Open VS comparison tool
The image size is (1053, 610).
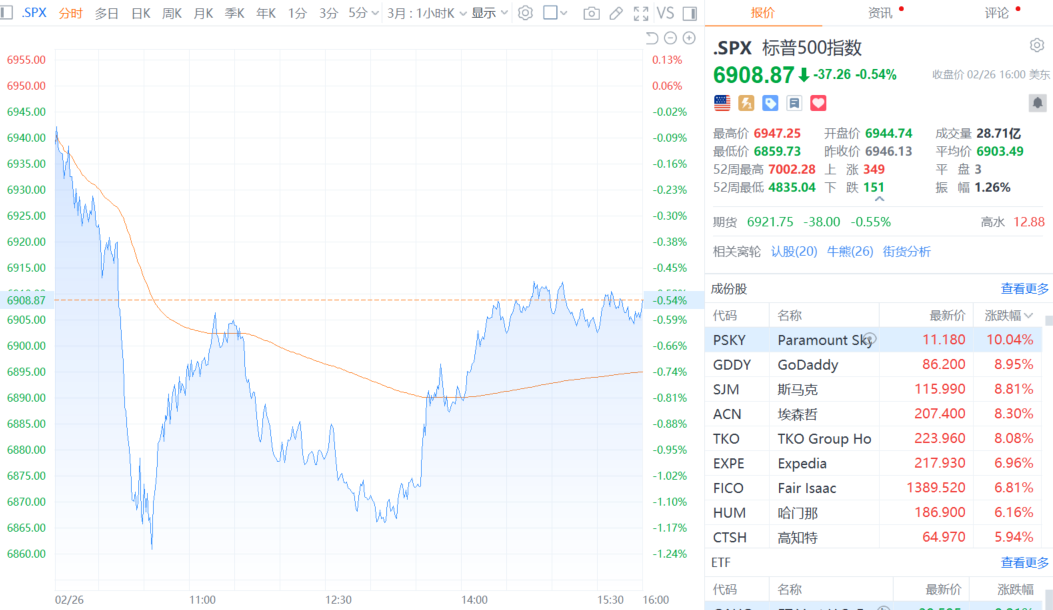(x=666, y=13)
